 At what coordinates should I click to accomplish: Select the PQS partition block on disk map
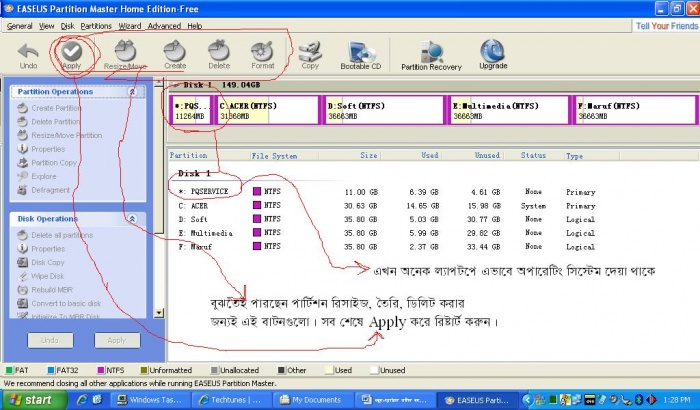point(192,110)
